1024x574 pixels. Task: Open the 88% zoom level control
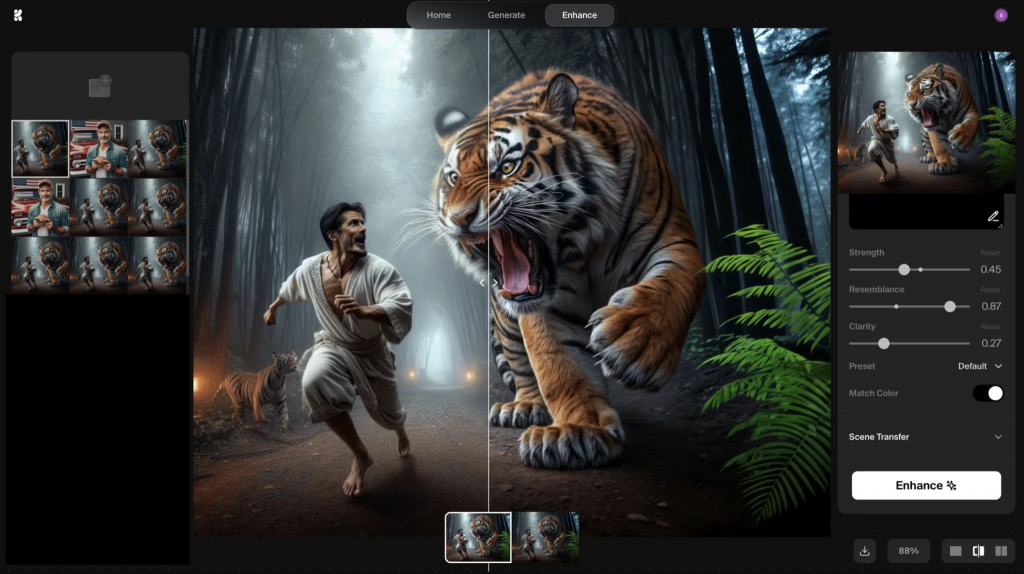[x=908, y=551]
